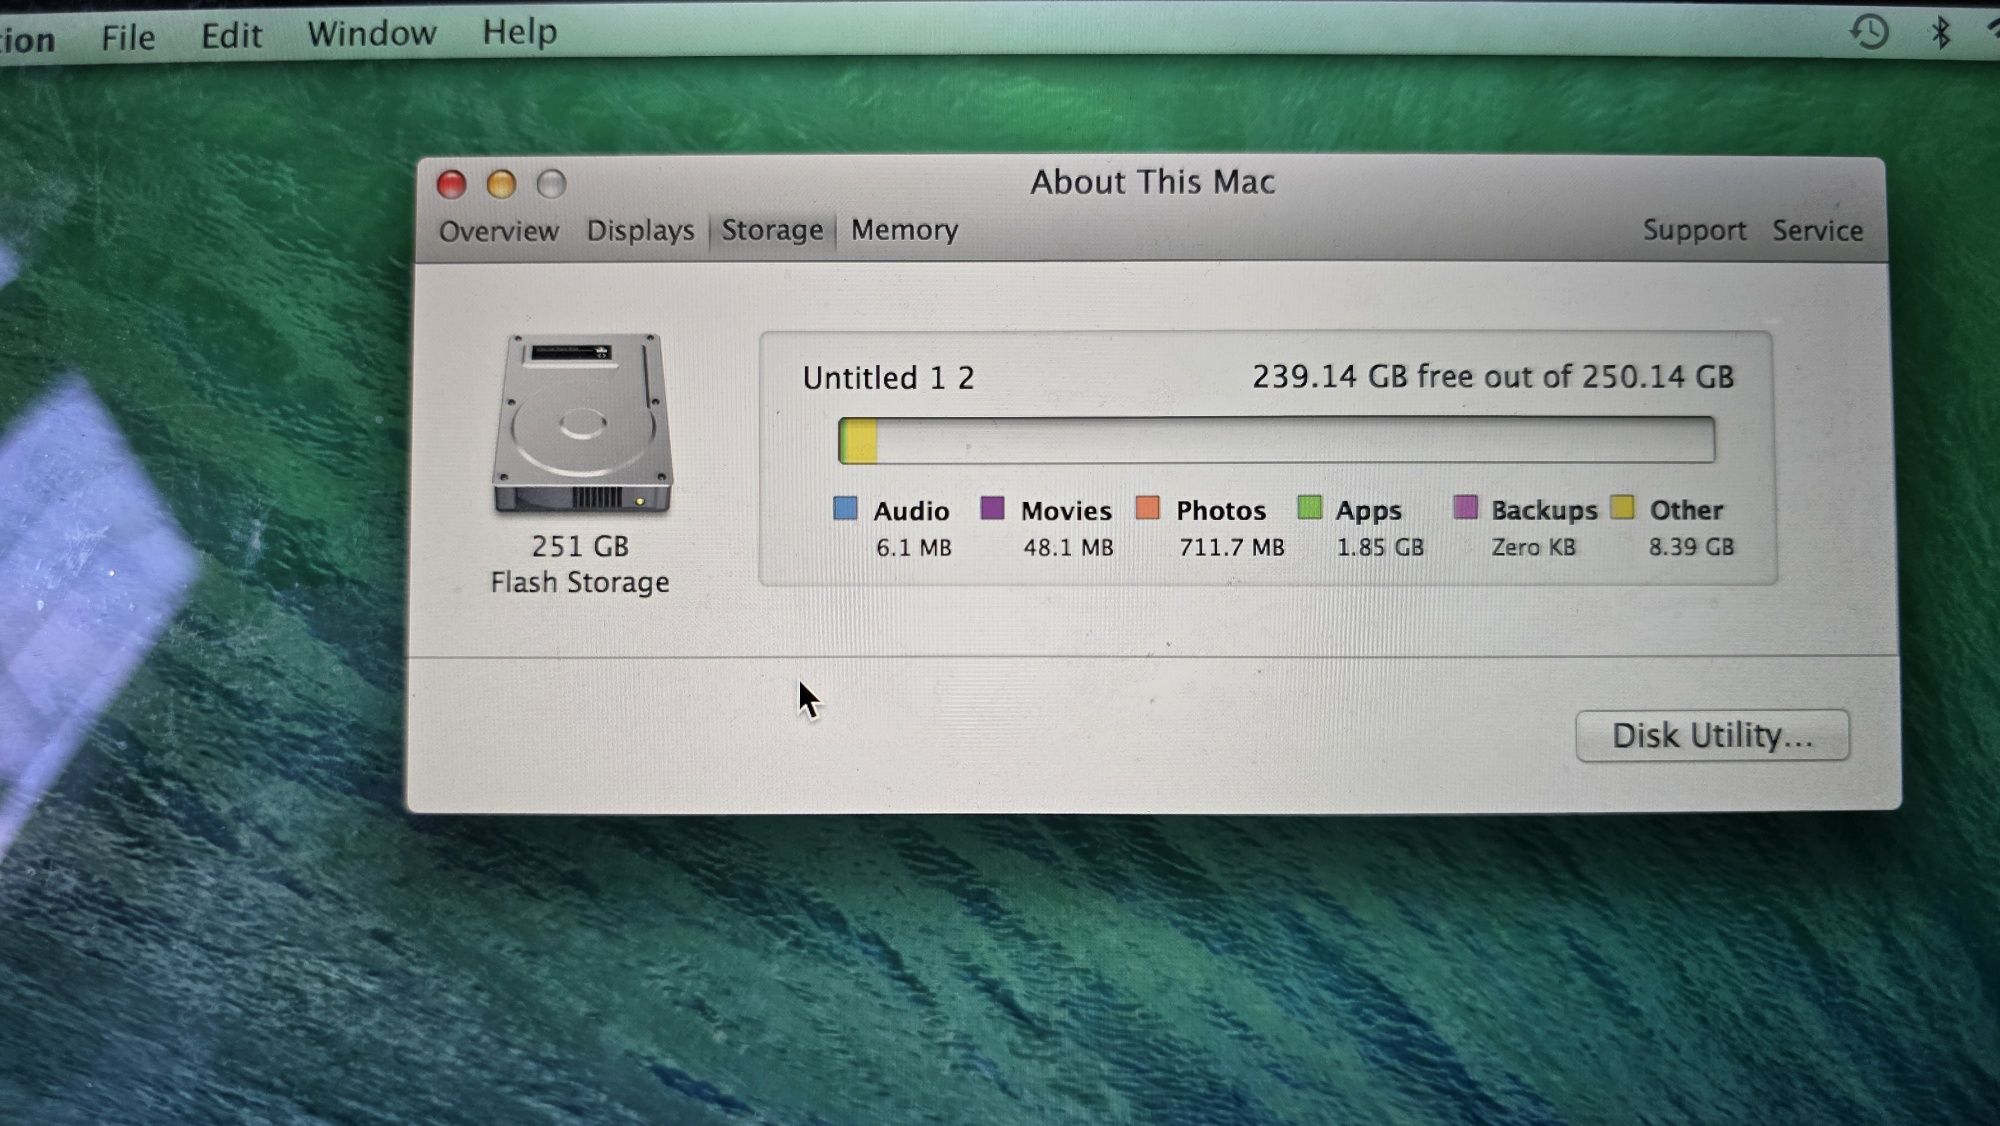Click the Photos 711.7 MB value
Image resolution: width=2000 pixels, height=1126 pixels.
1231,548
